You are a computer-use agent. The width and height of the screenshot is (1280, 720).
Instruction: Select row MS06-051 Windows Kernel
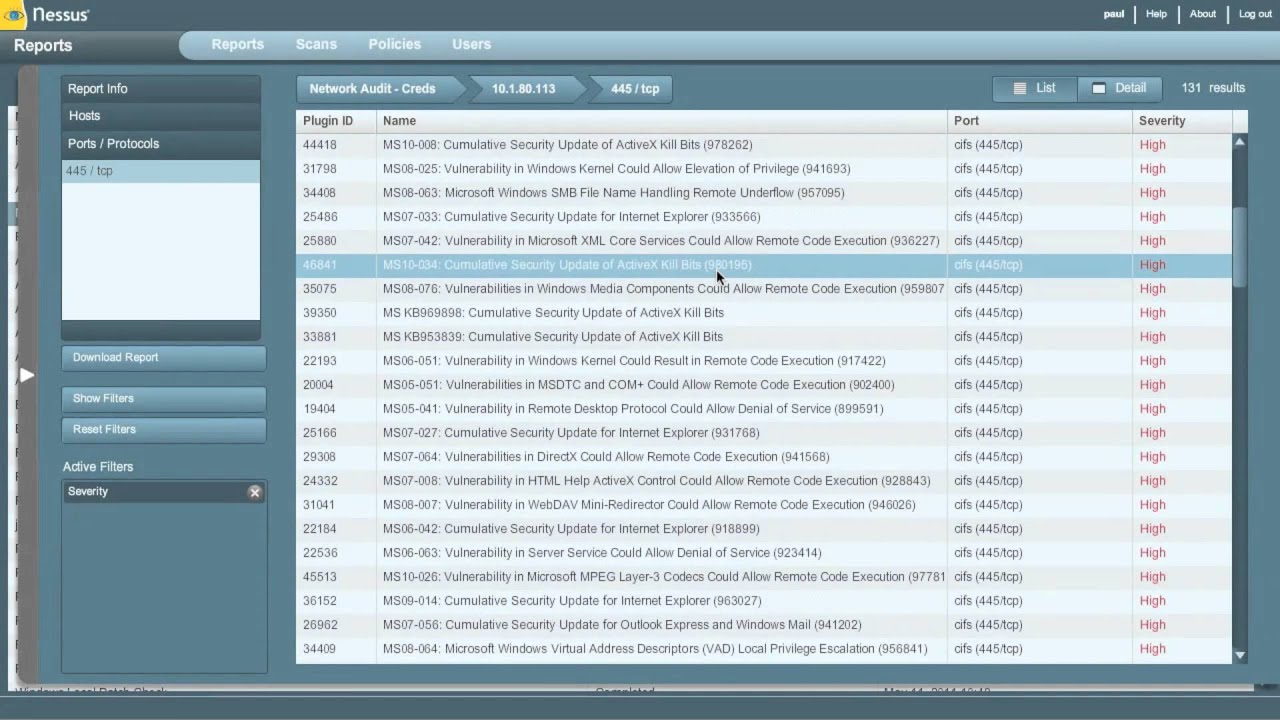[764, 361]
